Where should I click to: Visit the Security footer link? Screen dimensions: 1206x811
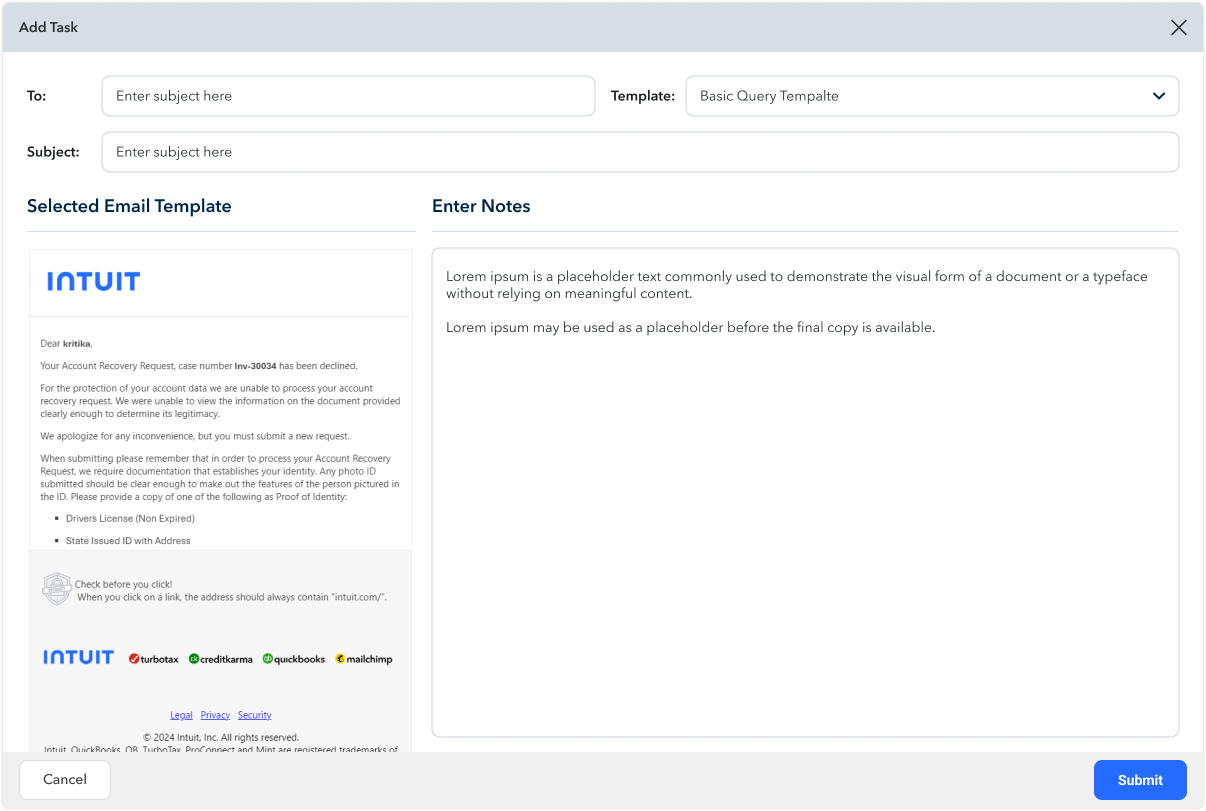pyautogui.click(x=254, y=715)
